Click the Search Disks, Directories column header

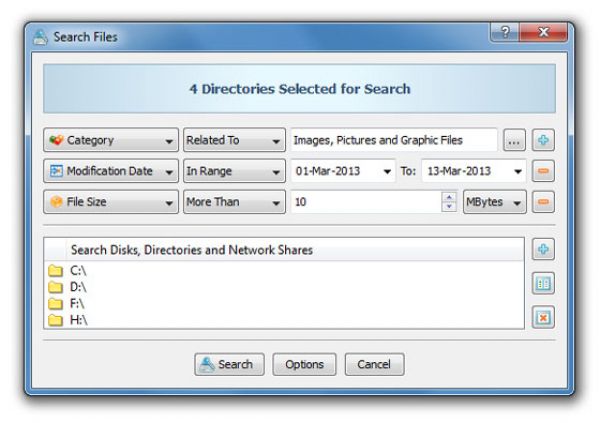pos(295,250)
